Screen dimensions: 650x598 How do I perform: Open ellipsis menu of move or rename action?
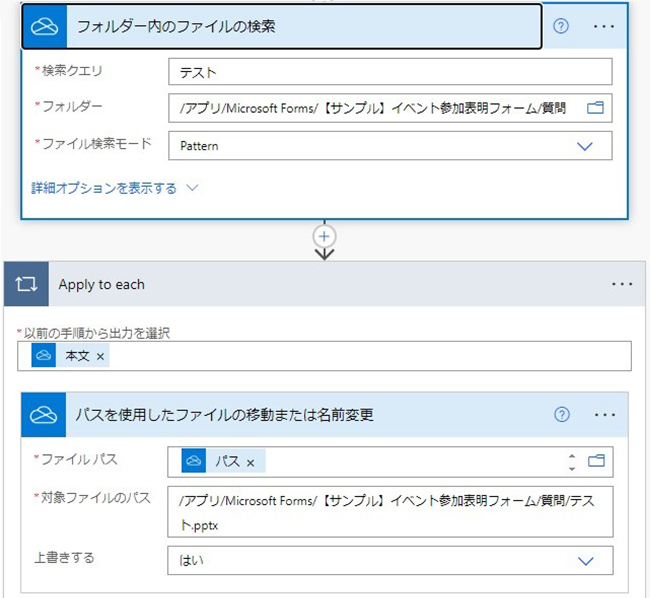click(604, 415)
